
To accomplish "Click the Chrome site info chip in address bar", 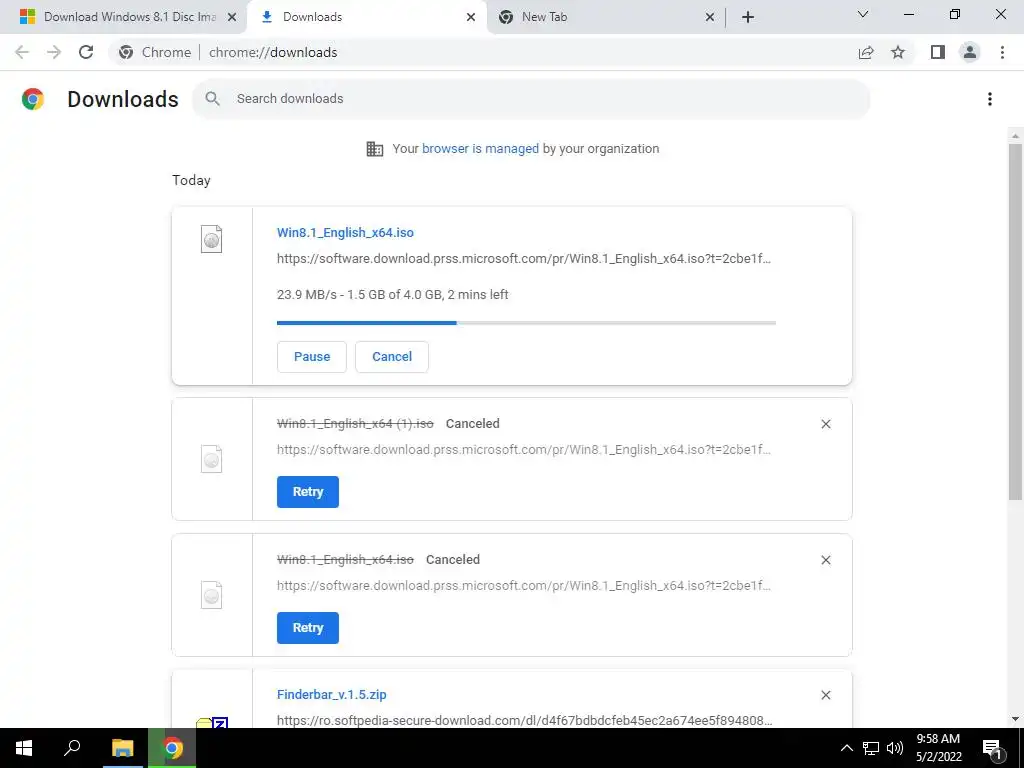I will pyautogui.click(x=155, y=52).
